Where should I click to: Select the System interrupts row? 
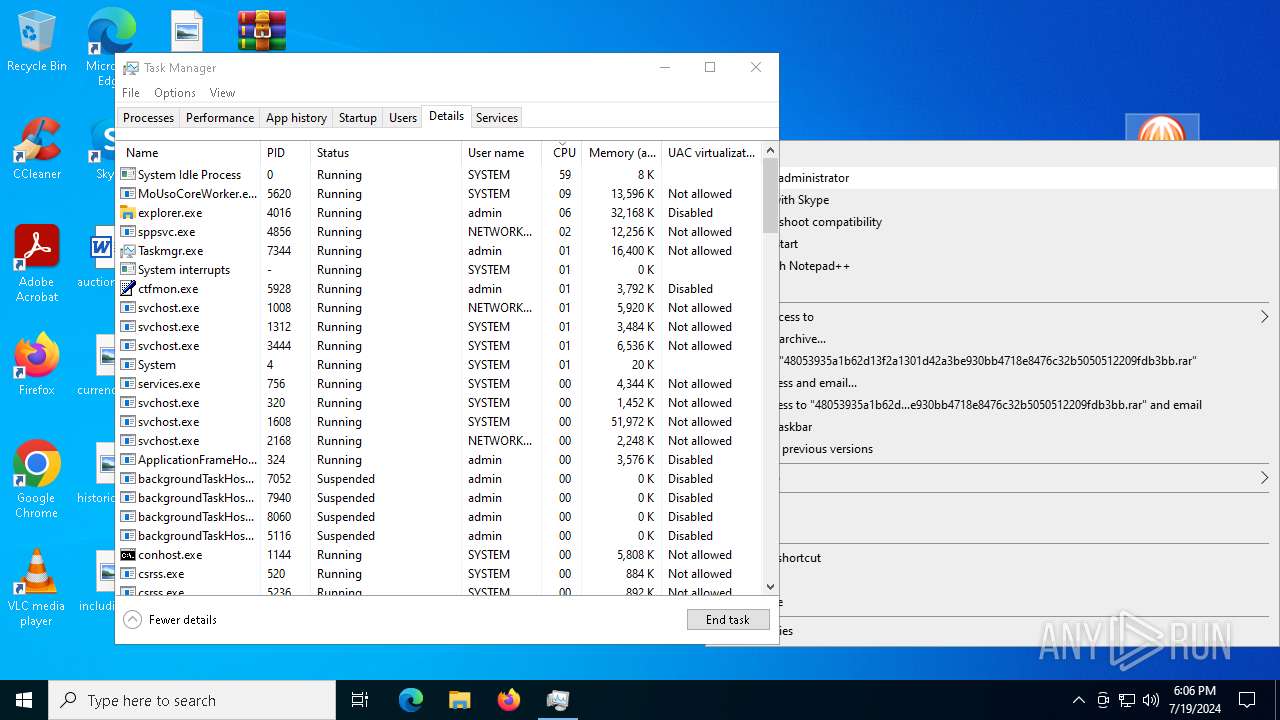pos(439,270)
